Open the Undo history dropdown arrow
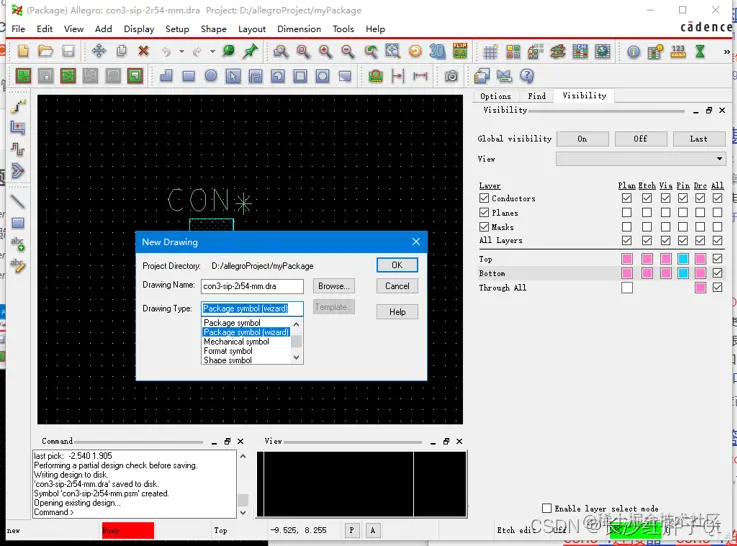The image size is (737, 546). [181, 51]
